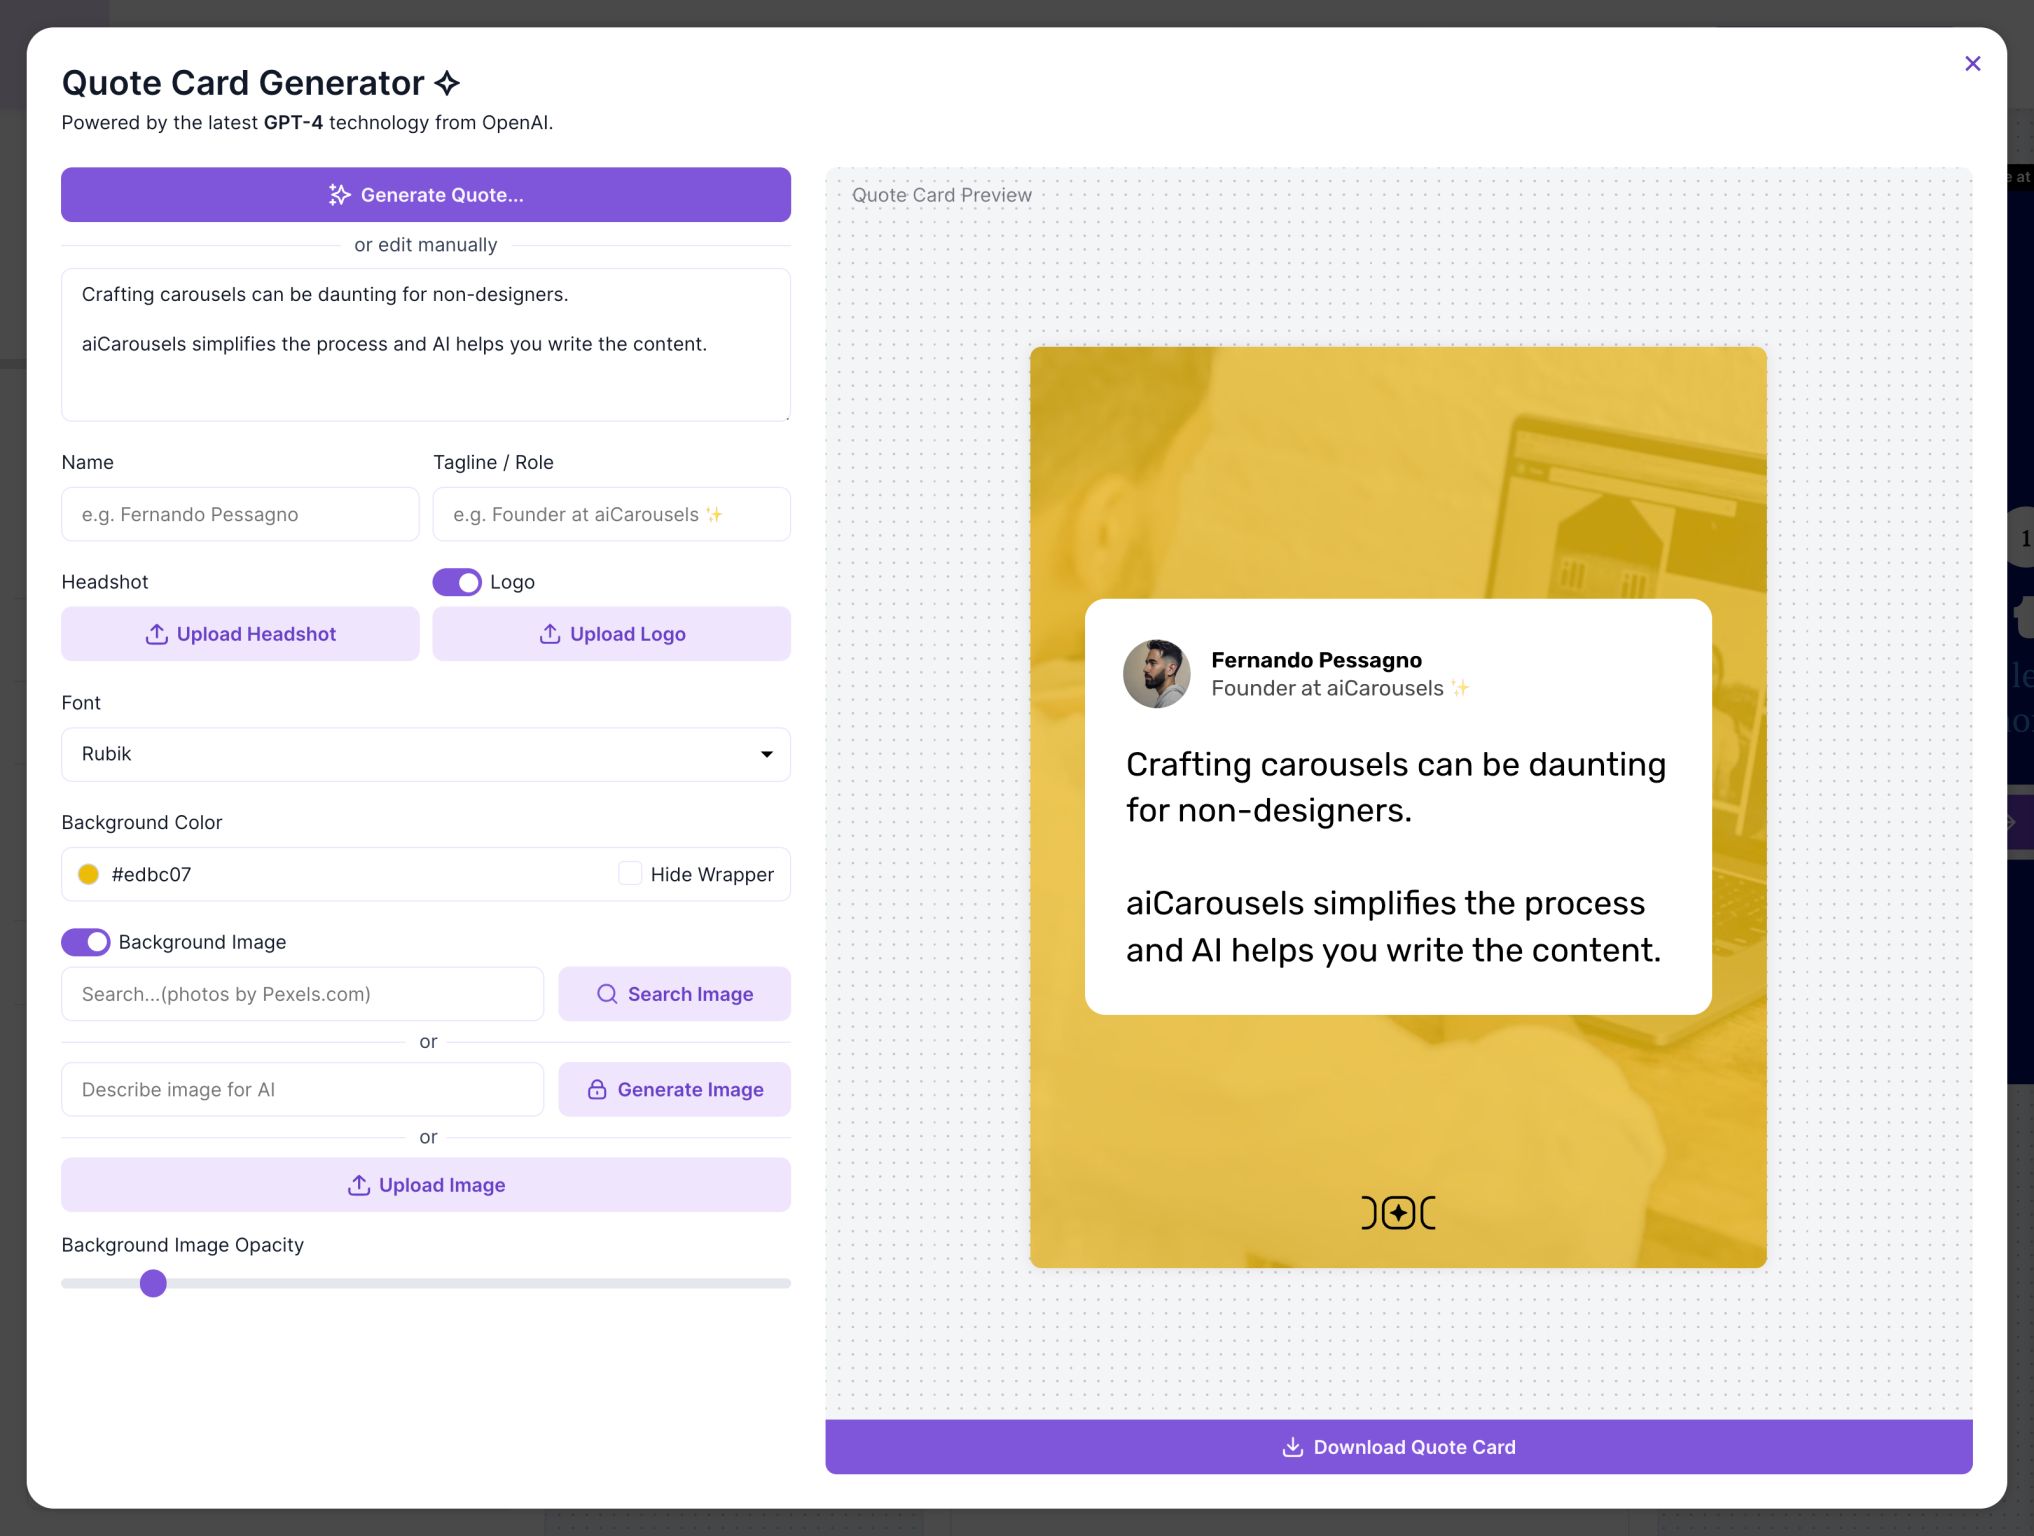Click the Name input field
This screenshot has height=1536, width=2034.
240,514
